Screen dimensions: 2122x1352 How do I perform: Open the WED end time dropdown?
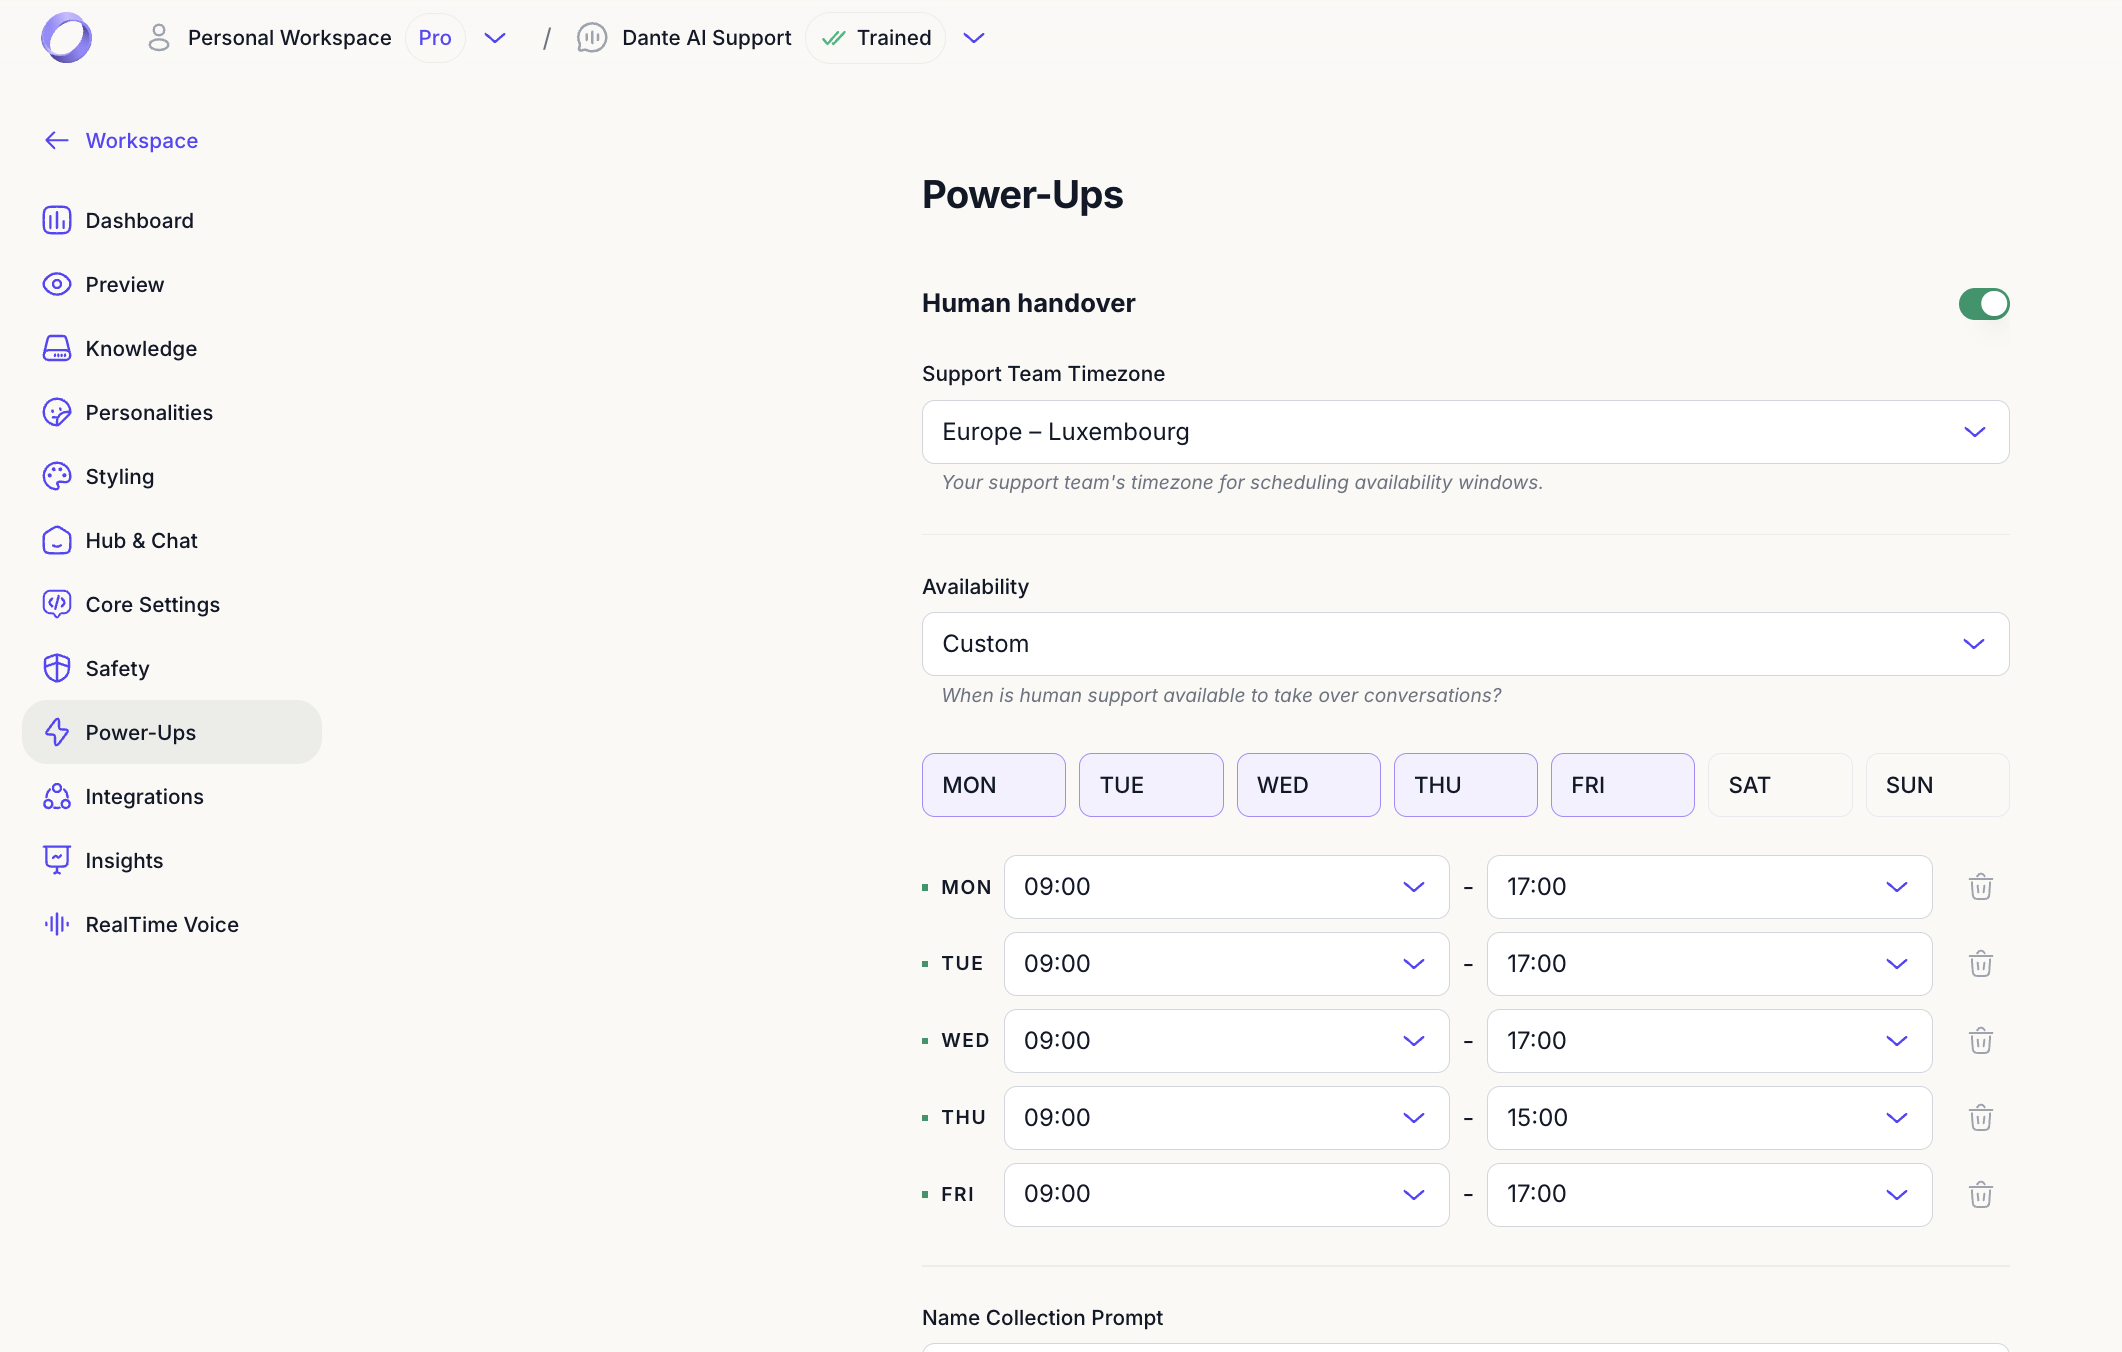[1710, 1041]
